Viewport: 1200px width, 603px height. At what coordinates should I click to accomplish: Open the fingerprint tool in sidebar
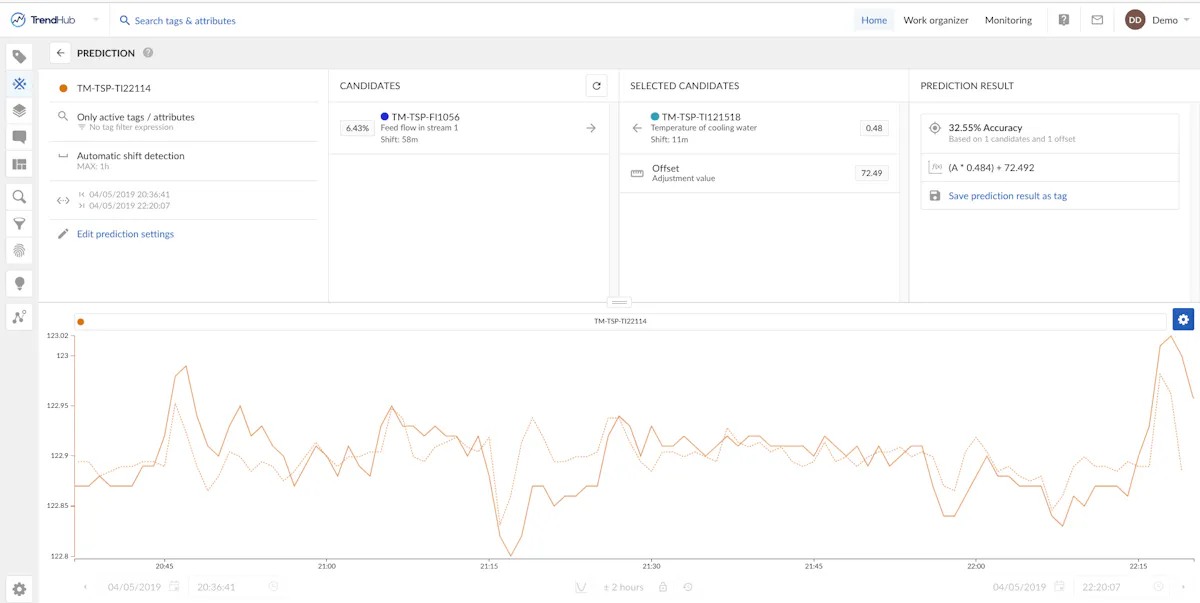coord(19,251)
